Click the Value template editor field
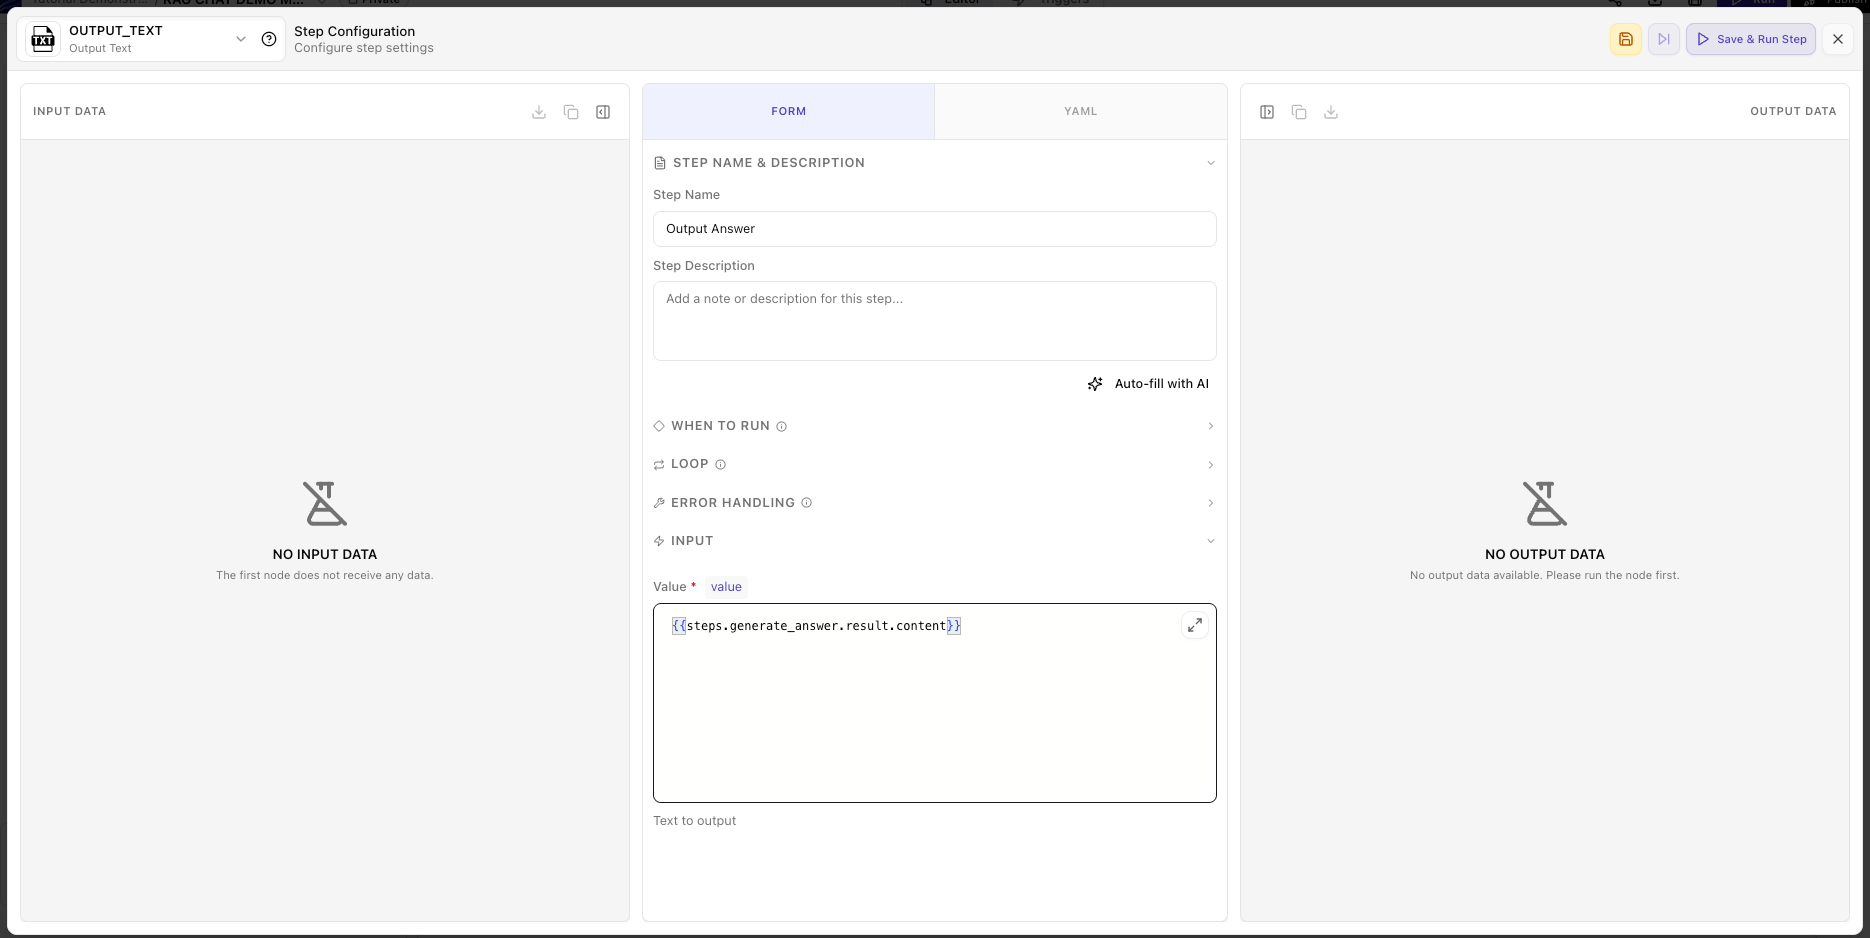1870x938 pixels. coord(934,703)
